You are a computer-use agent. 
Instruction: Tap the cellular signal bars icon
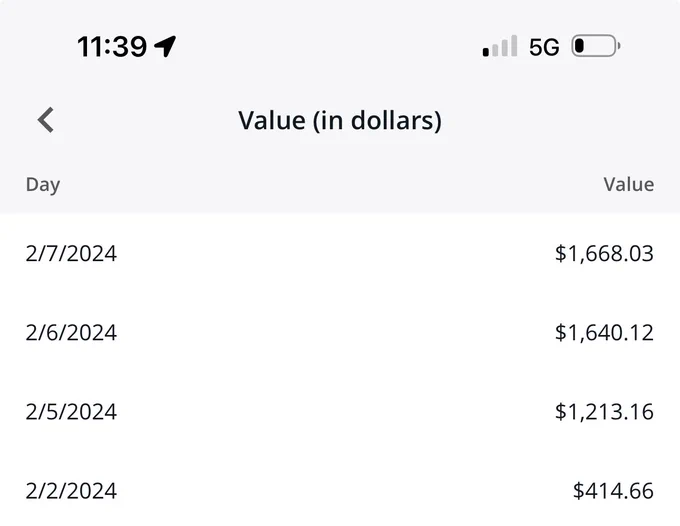500,46
